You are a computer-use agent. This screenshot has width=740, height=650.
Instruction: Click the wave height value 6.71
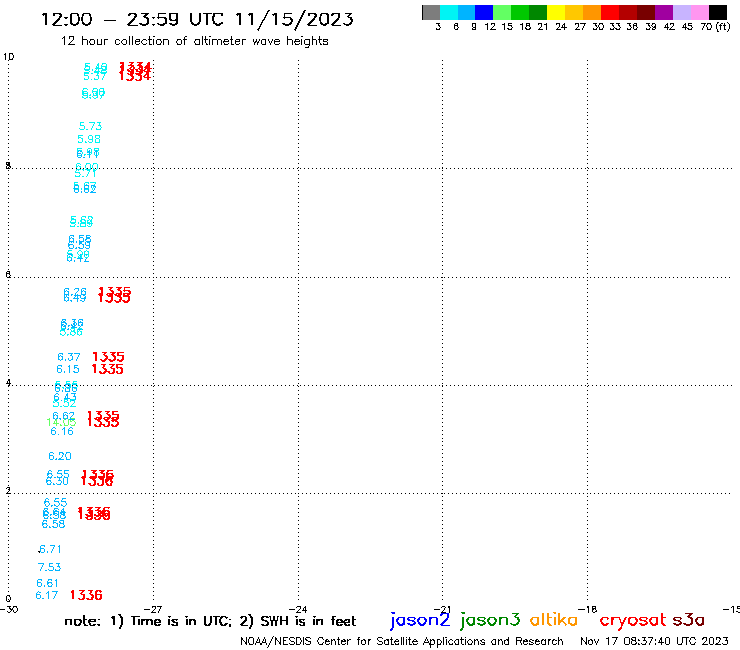[x=50, y=549]
